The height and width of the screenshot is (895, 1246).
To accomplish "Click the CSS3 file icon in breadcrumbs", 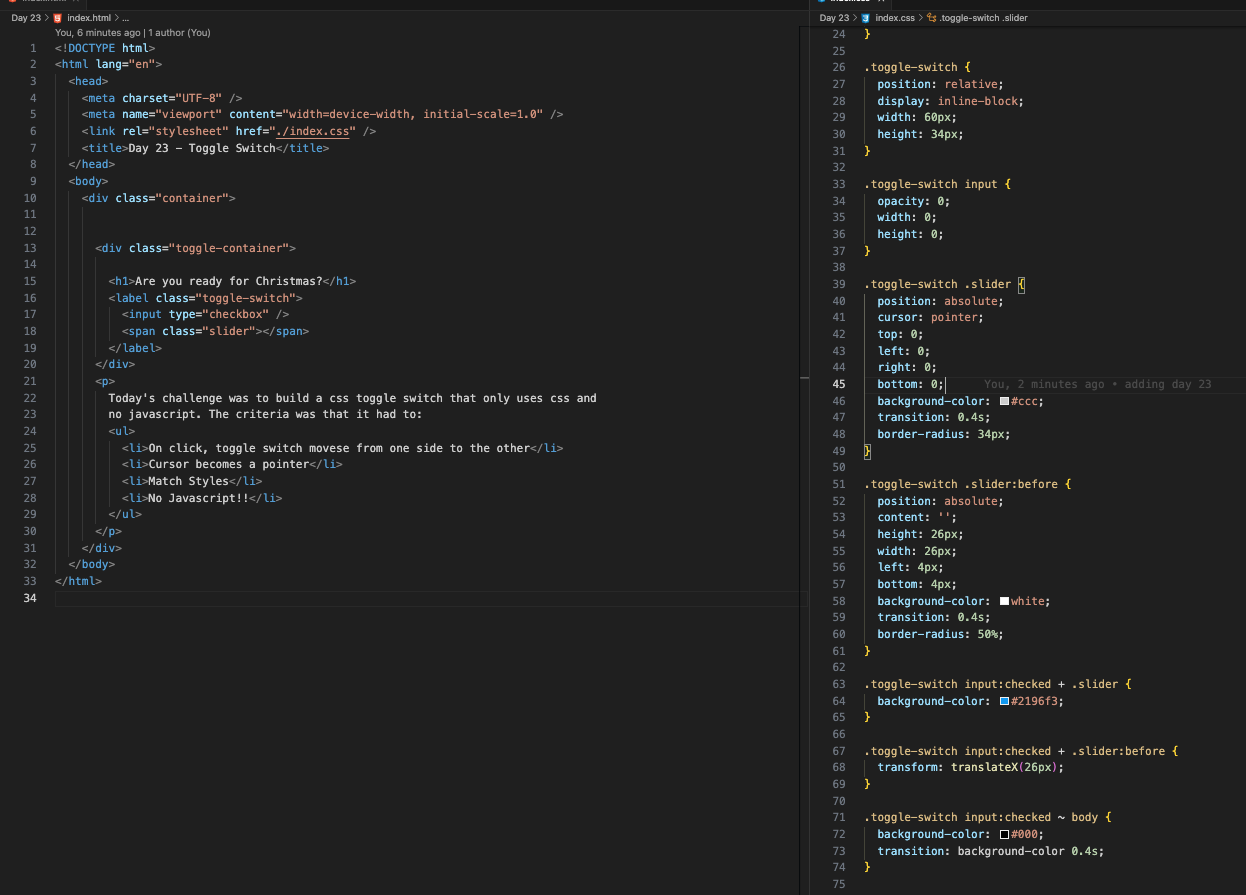I will pyautogui.click(x=865, y=18).
